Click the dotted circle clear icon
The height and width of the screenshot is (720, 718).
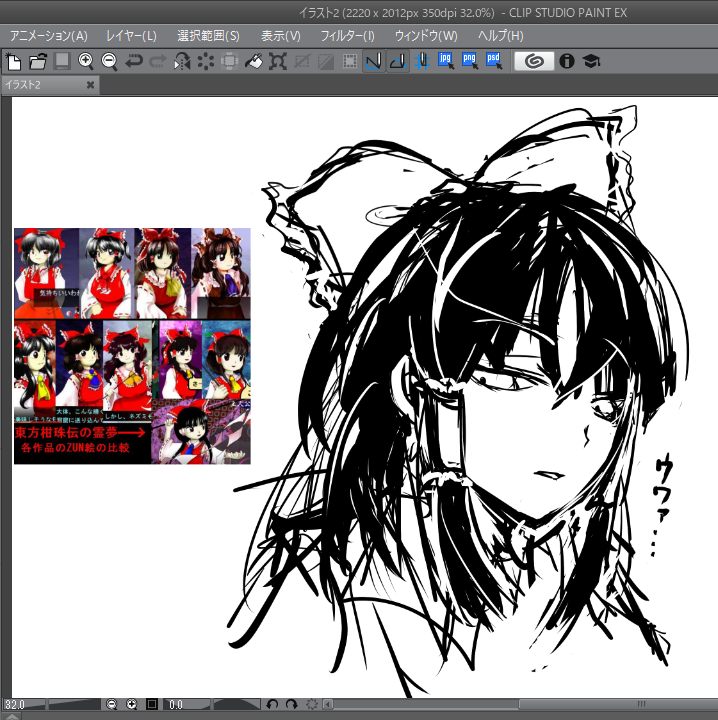(206, 62)
